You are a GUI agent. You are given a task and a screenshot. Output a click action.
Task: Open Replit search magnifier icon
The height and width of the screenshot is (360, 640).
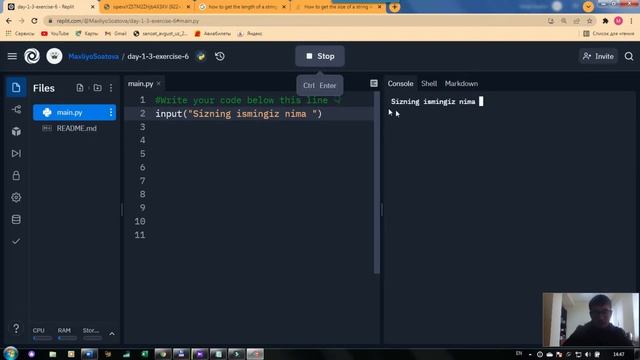pyautogui.click(x=629, y=56)
